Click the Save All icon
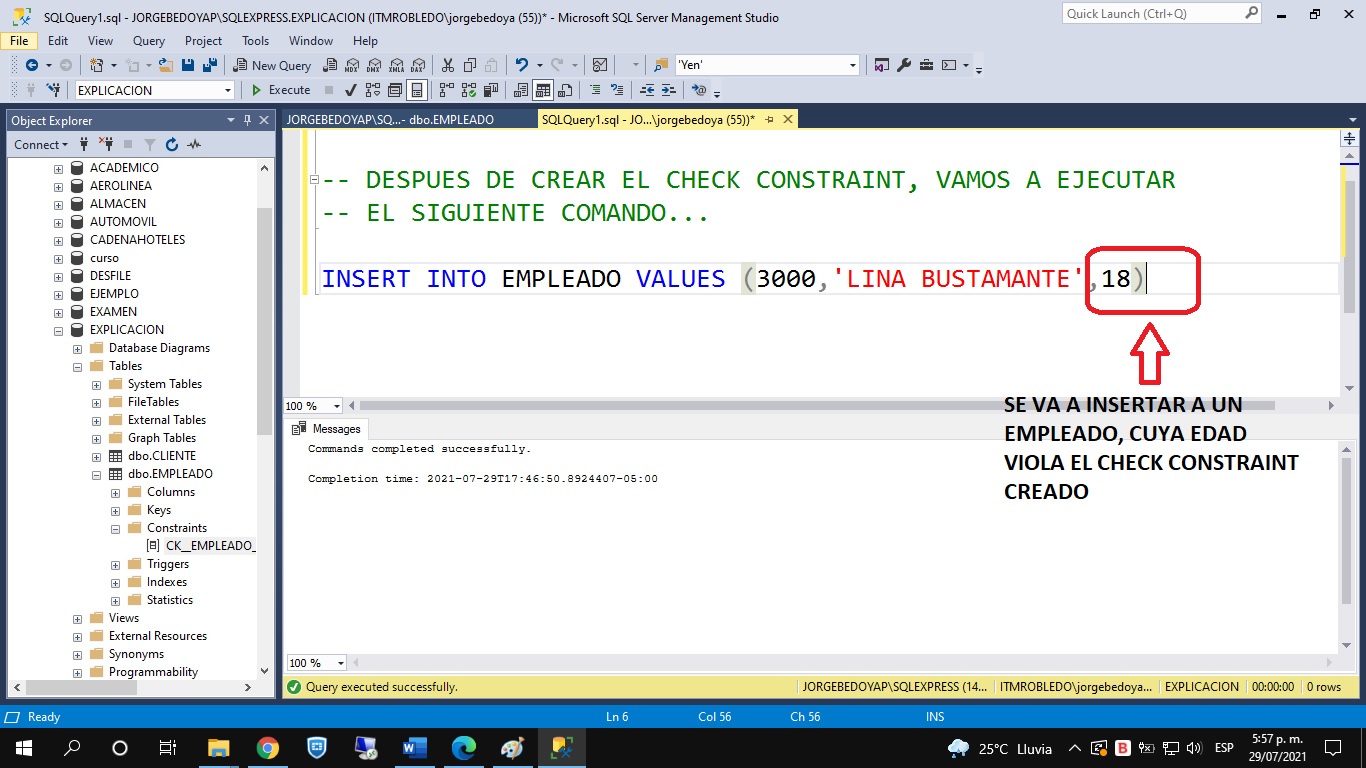Screen dimensions: 1366x768 pos(210,65)
